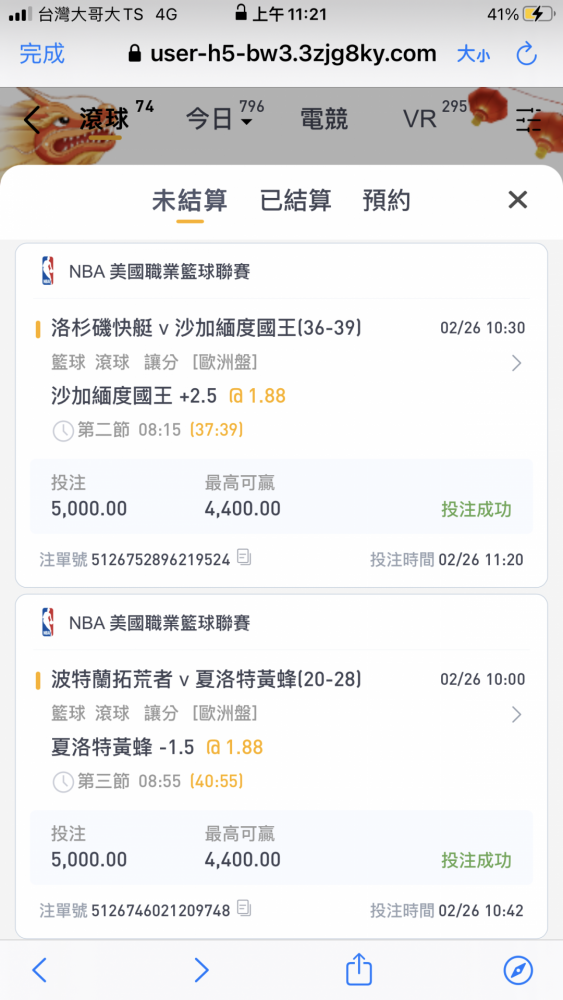Tap the browser forward arrow
Screen dimensions: 563x1000
pyautogui.click(x=201, y=971)
